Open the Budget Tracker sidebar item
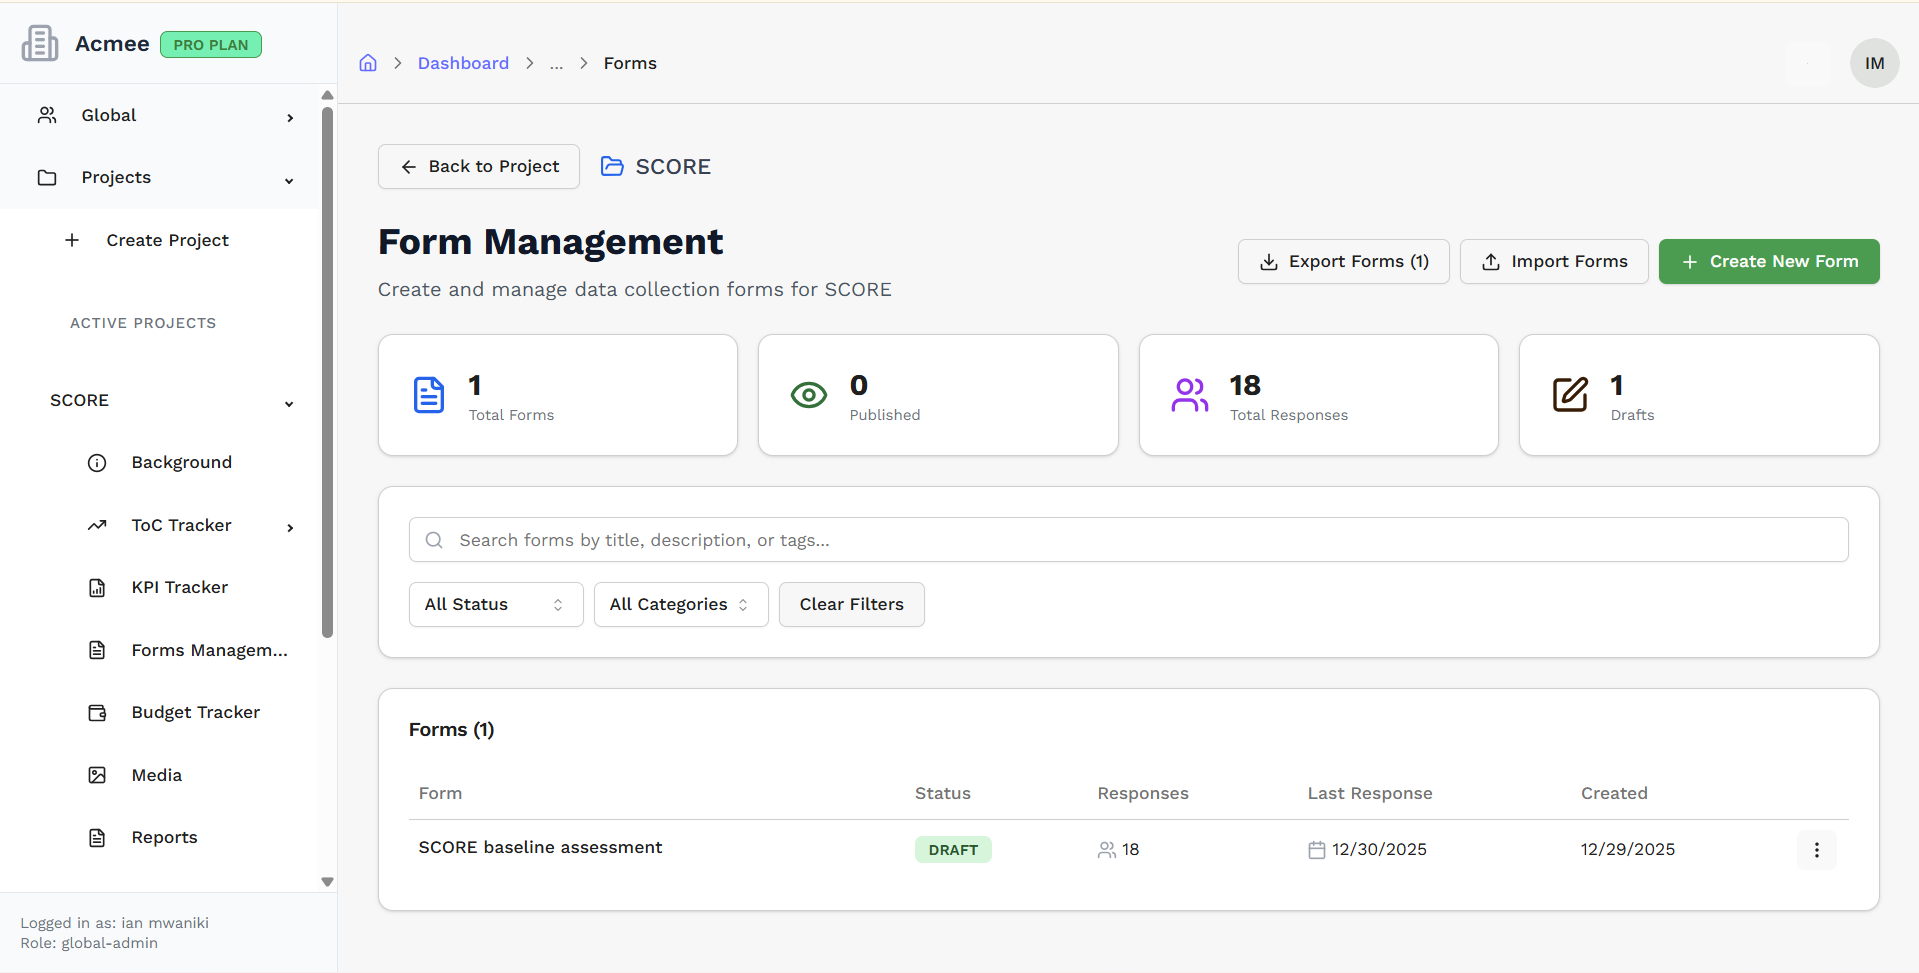 (x=196, y=712)
